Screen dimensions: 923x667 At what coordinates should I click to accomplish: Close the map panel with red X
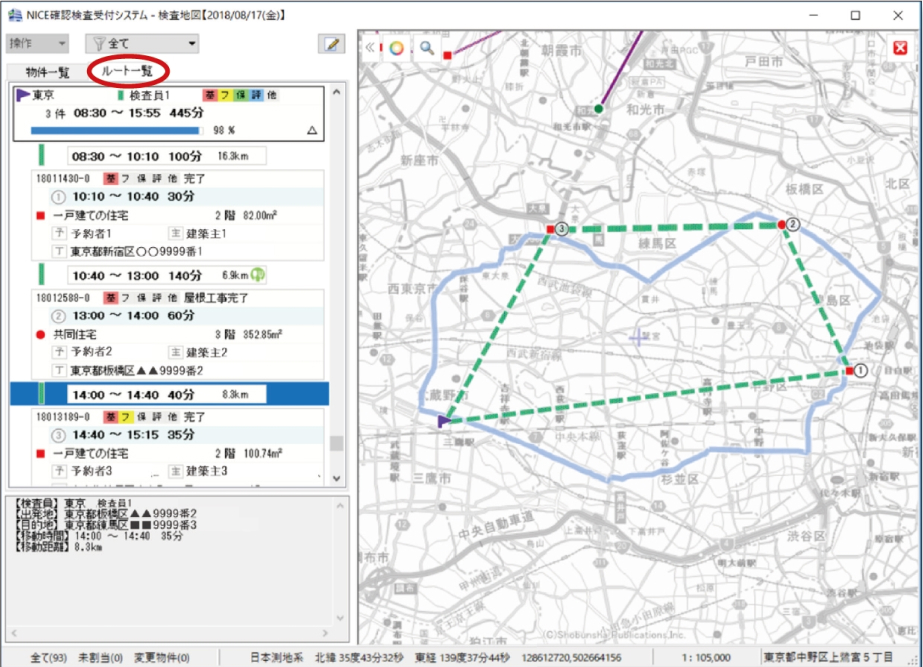(x=900, y=48)
